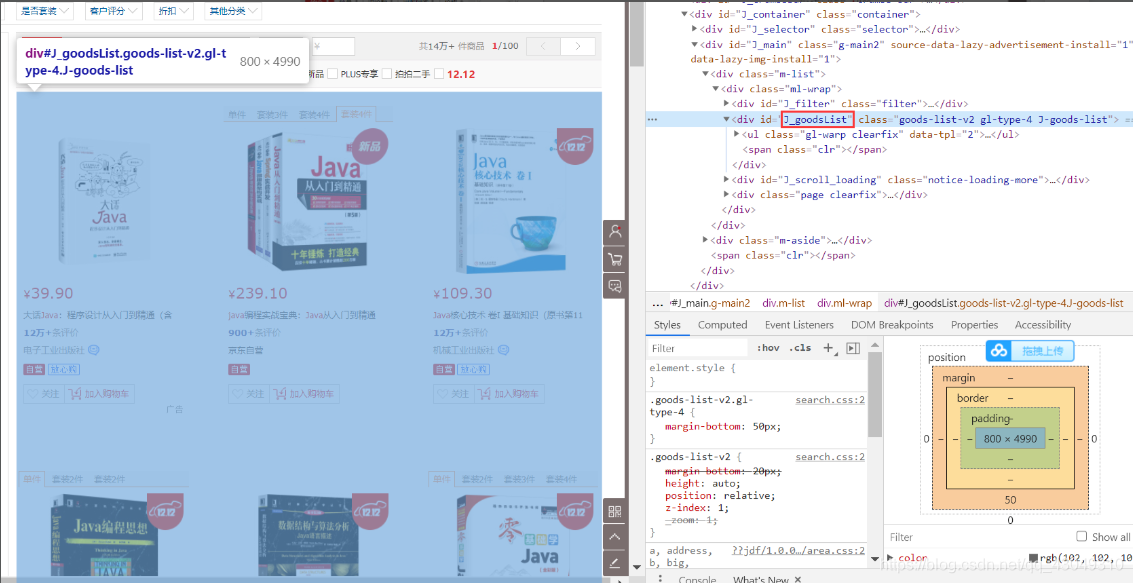Click the back-to-top arrow icon

click(615, 537)
